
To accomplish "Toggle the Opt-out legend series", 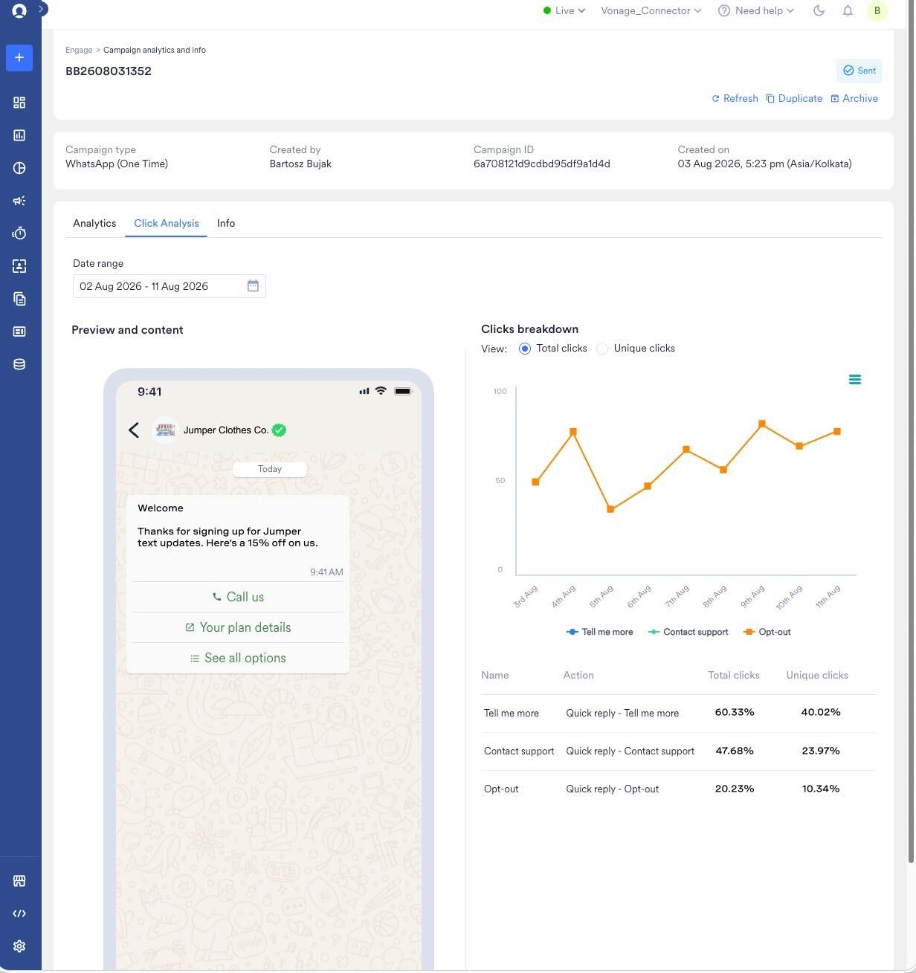I will (767, 632).
